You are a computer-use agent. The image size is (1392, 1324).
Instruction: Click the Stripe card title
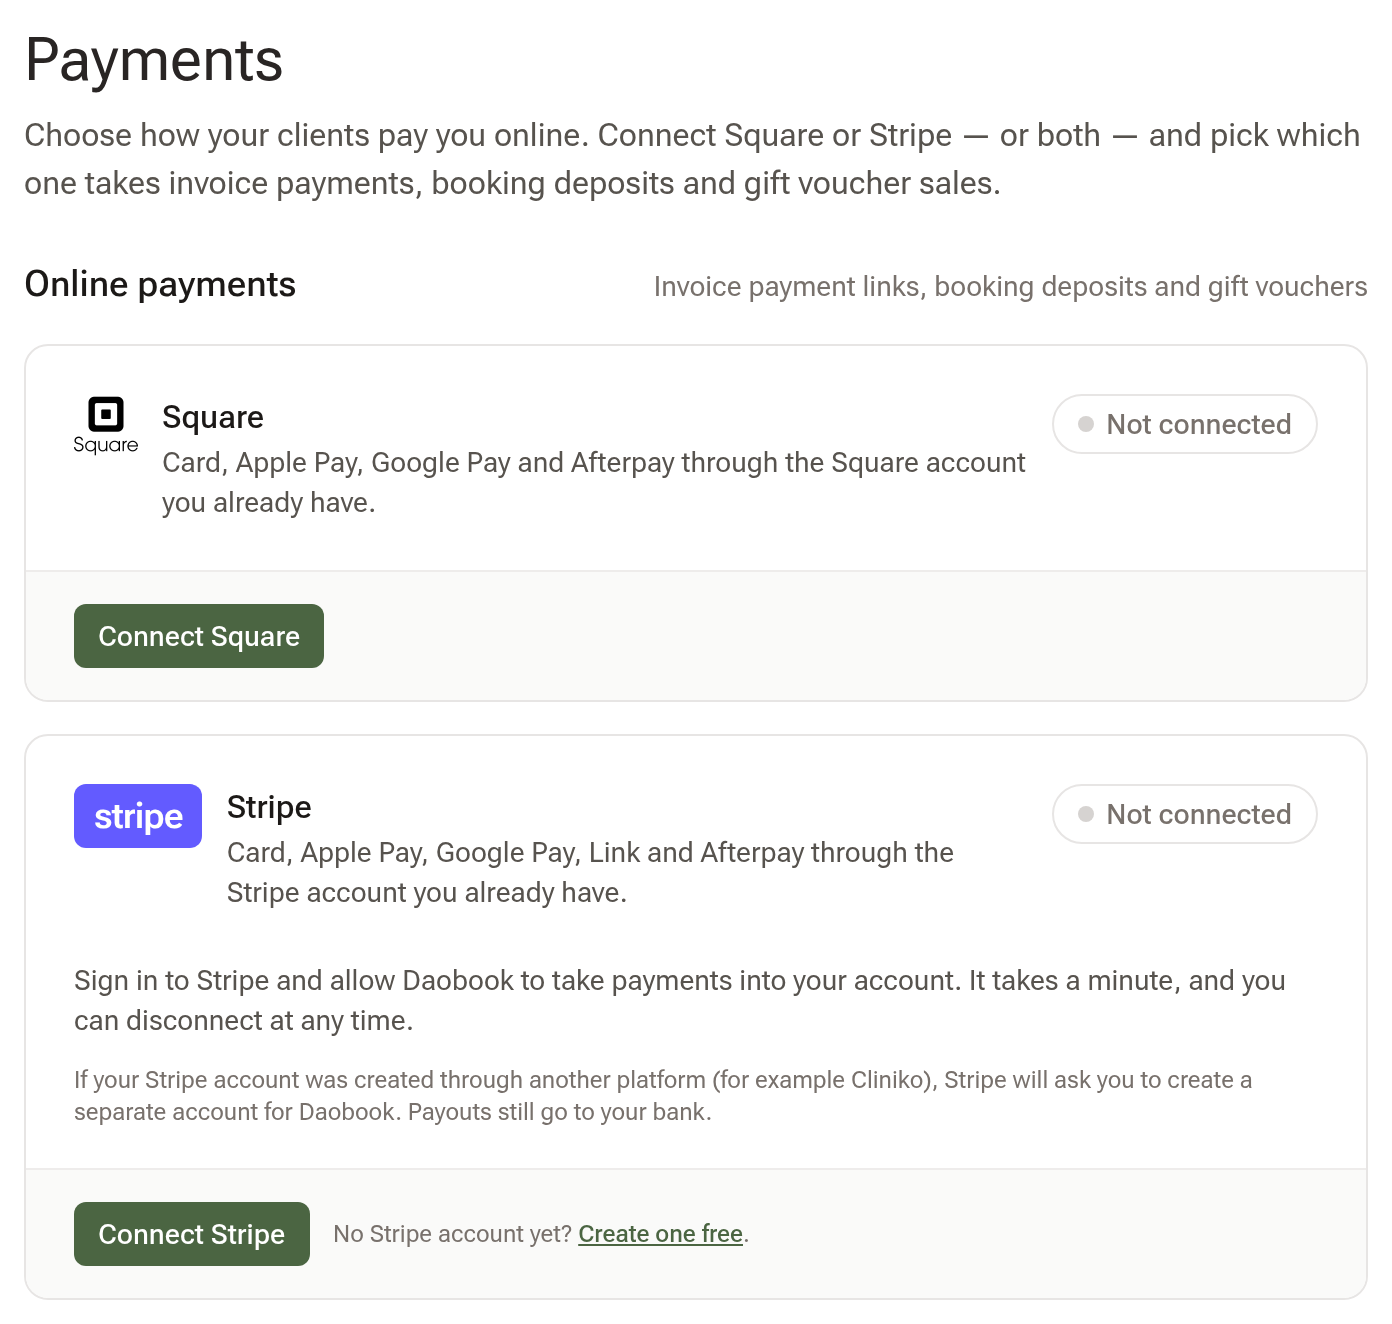click(x=269, y=807)
